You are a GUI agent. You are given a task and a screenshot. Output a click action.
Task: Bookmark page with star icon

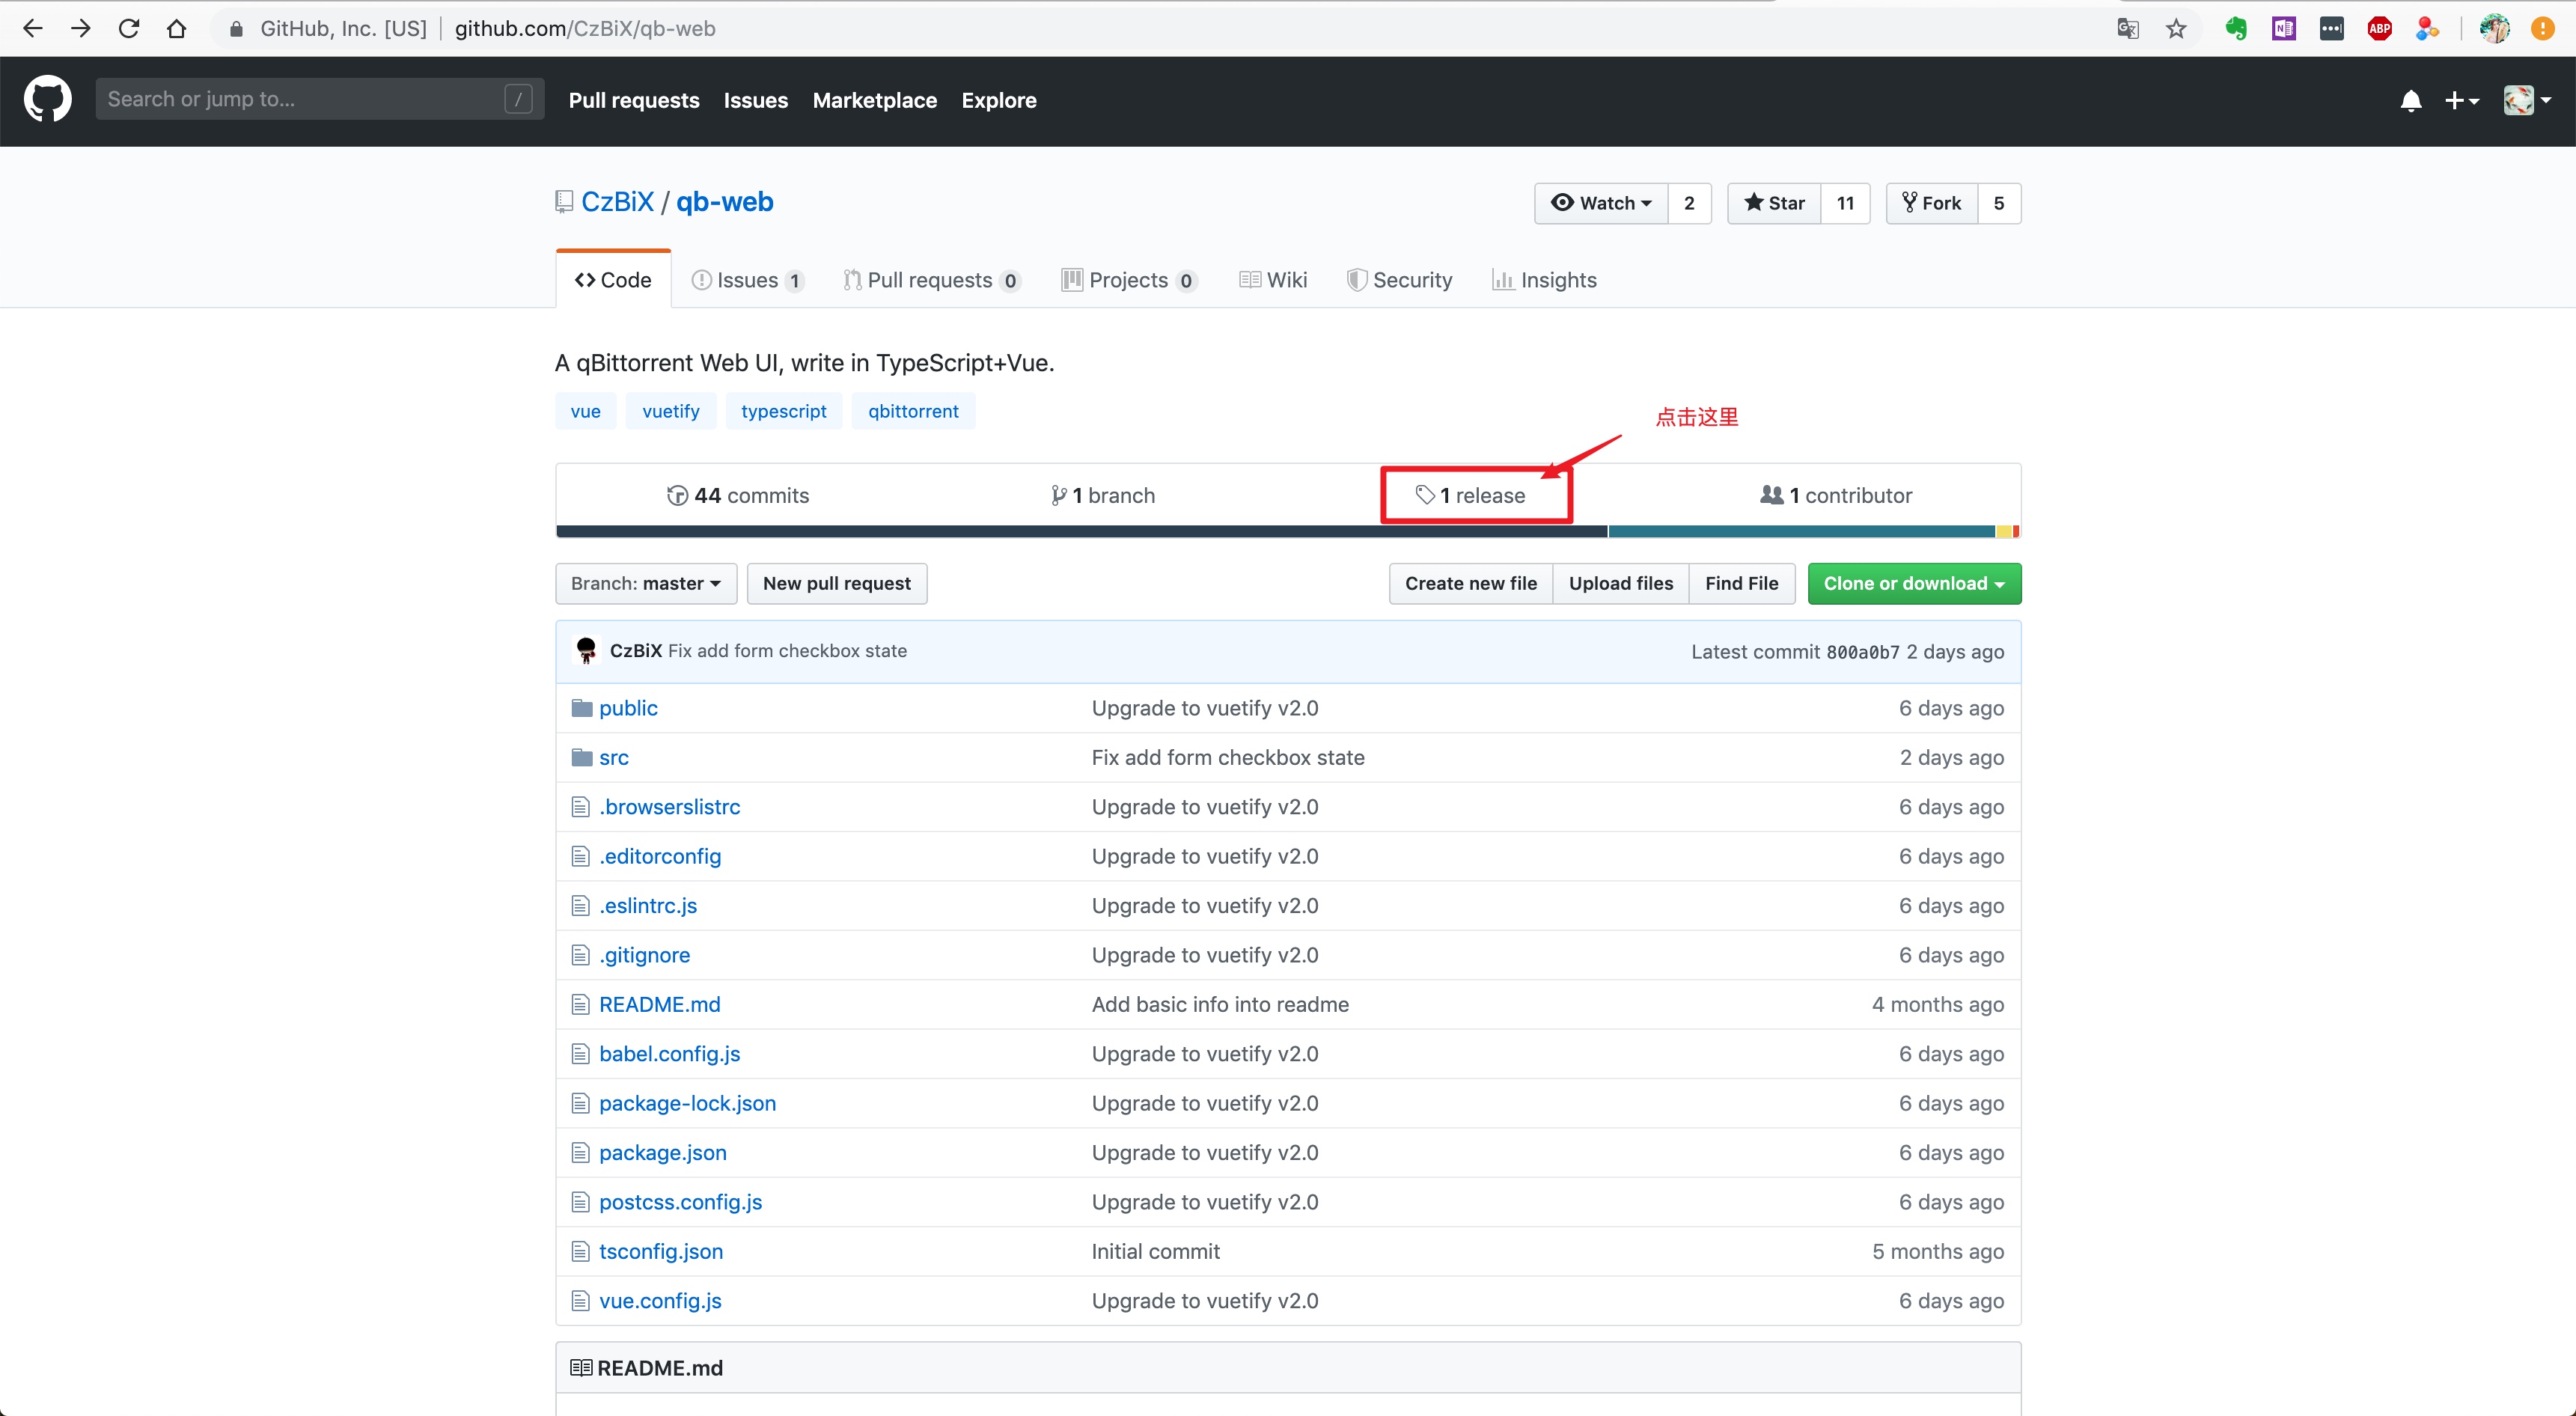tap(2176, 29)
